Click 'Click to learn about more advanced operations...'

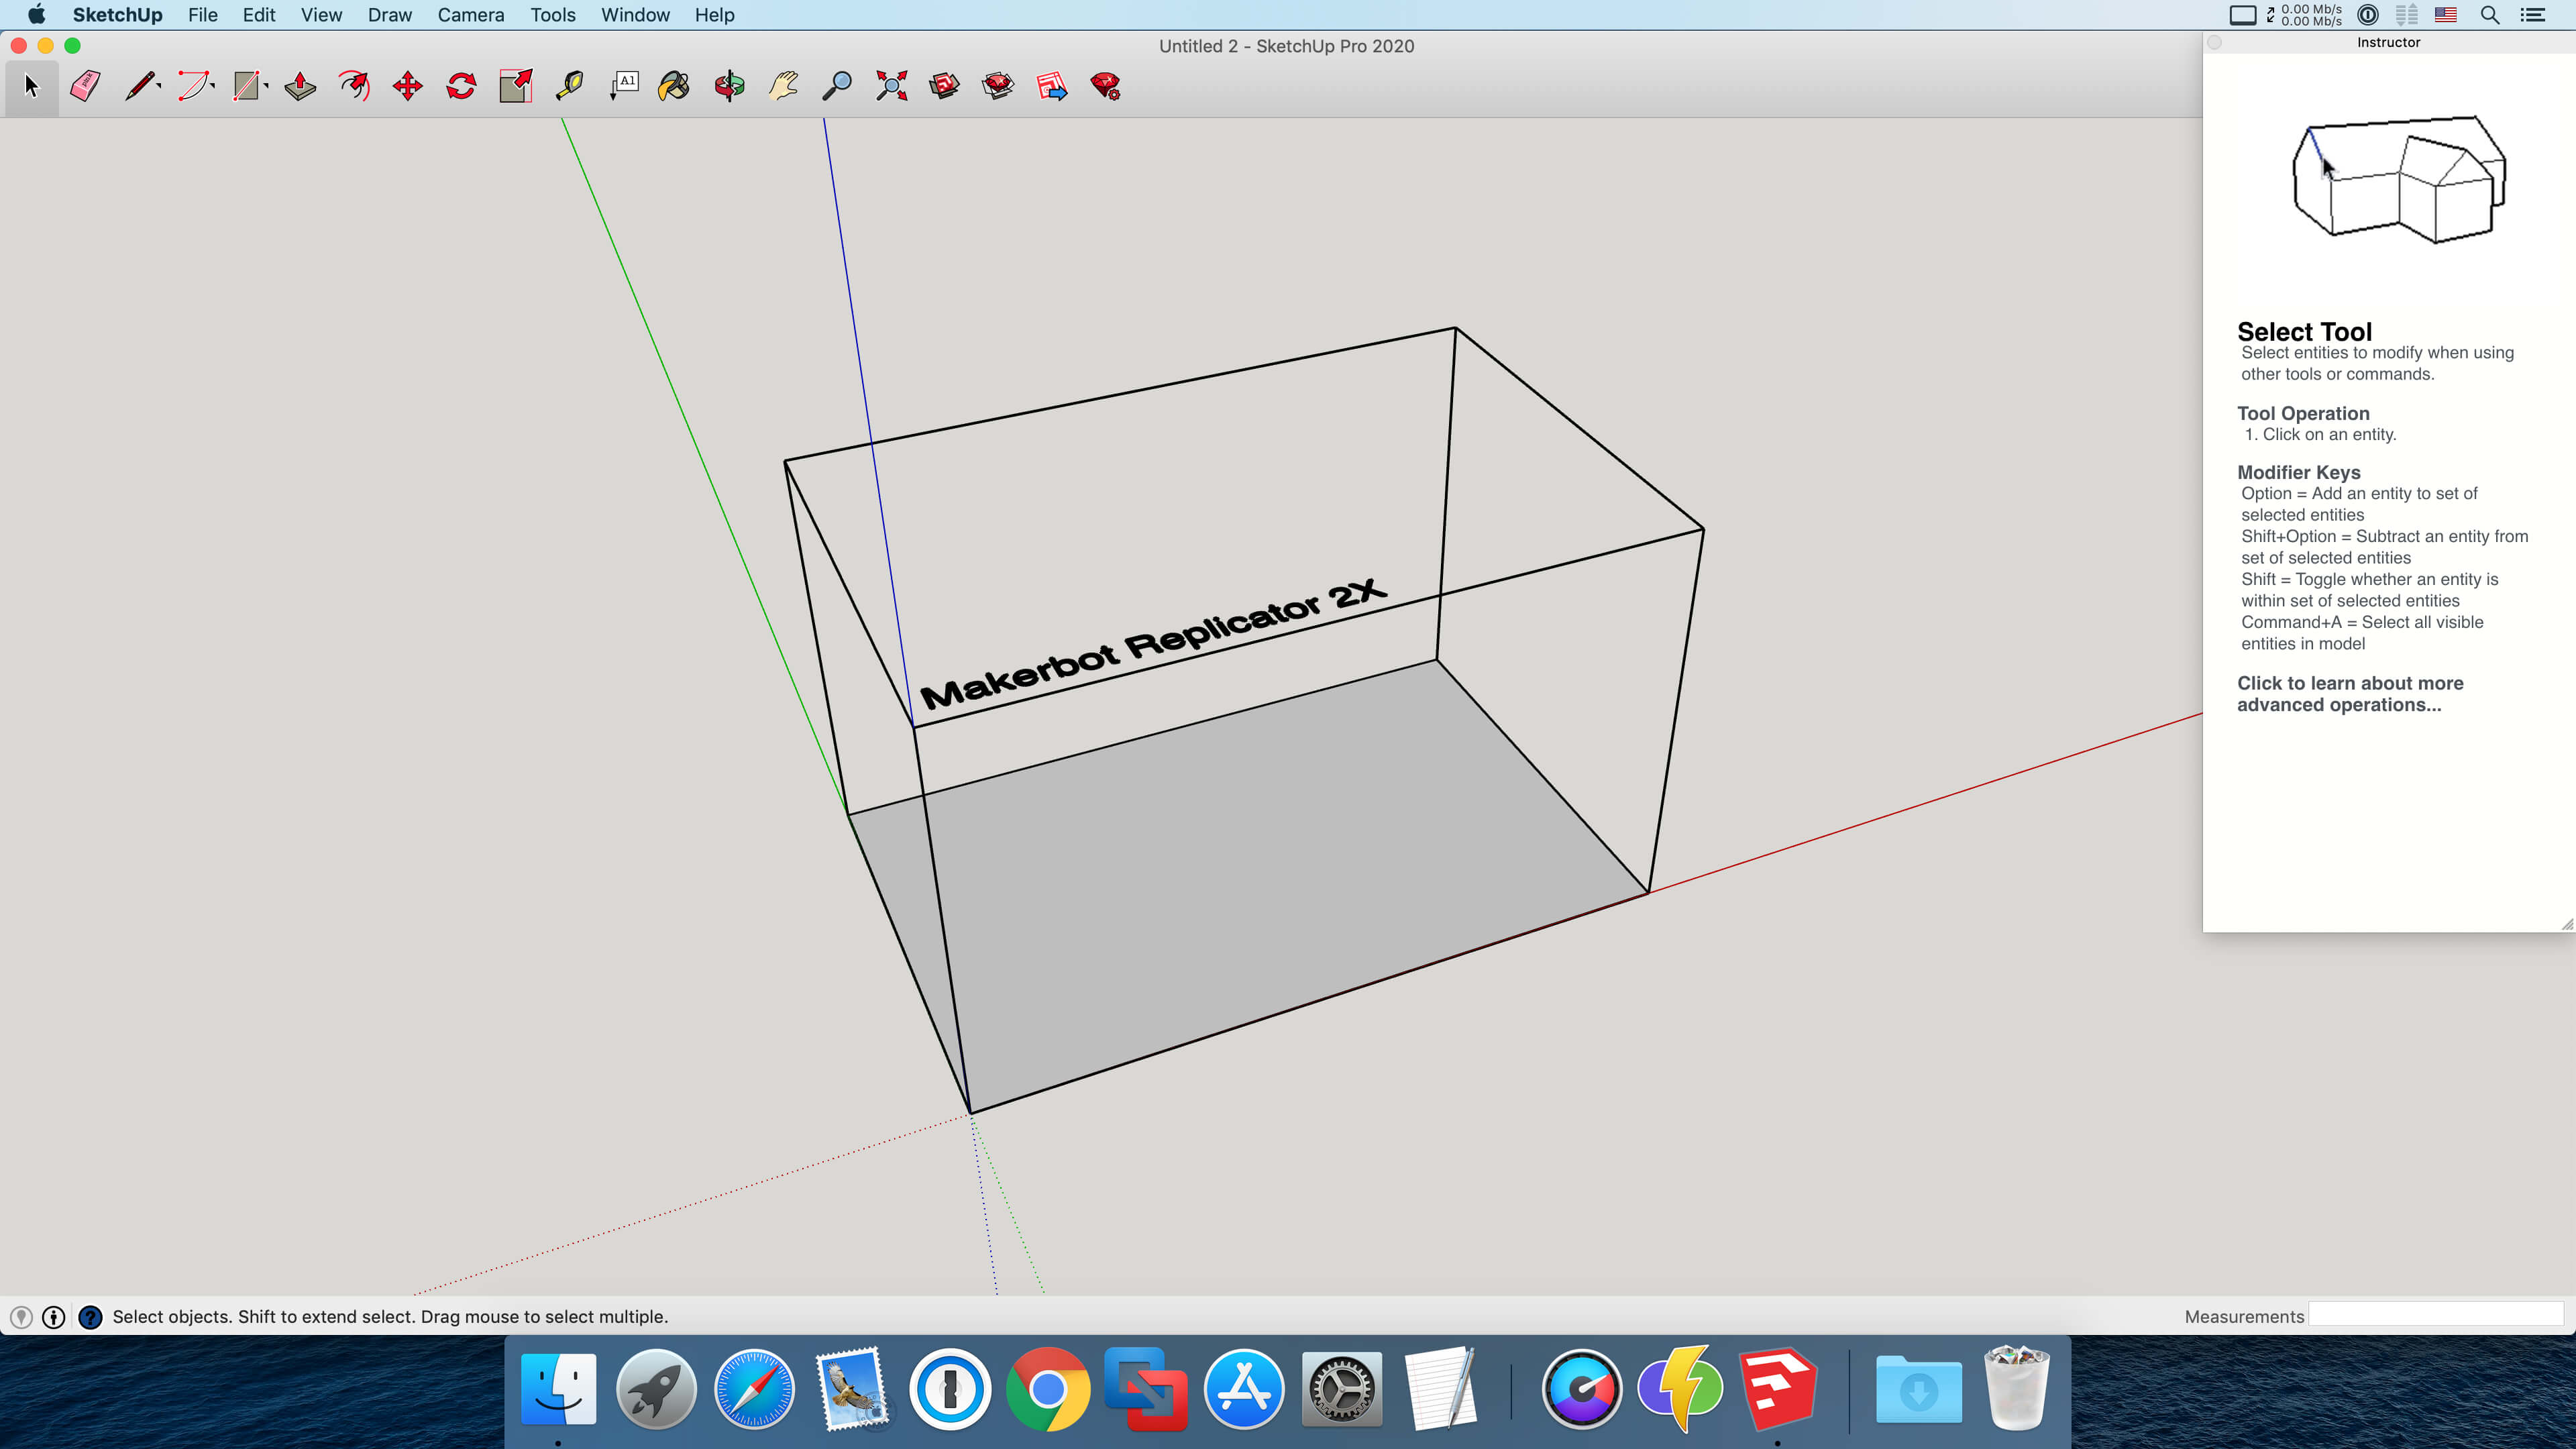[2350, 694]
